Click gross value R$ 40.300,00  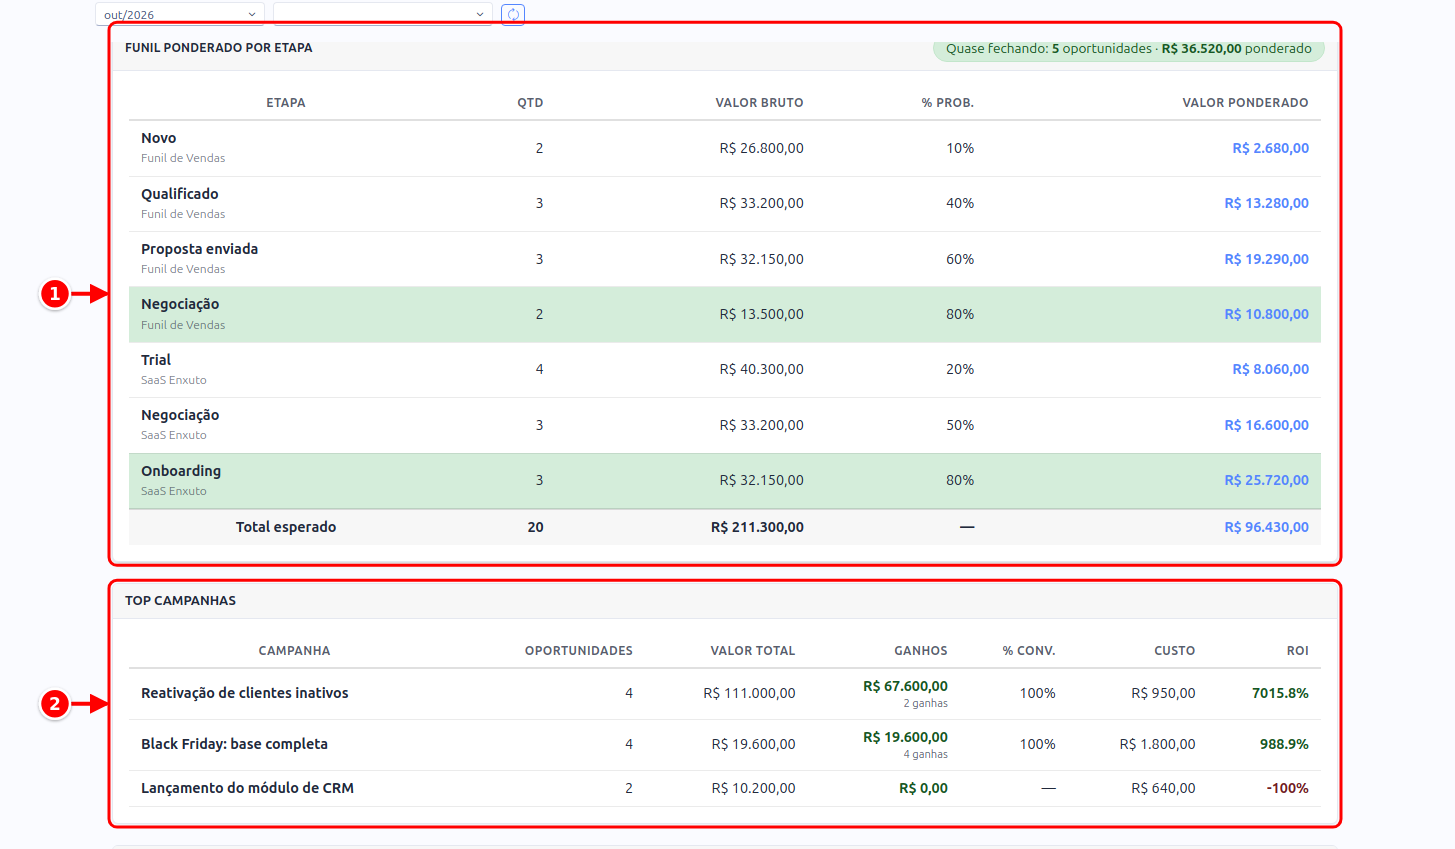click(x=761, y=369)
